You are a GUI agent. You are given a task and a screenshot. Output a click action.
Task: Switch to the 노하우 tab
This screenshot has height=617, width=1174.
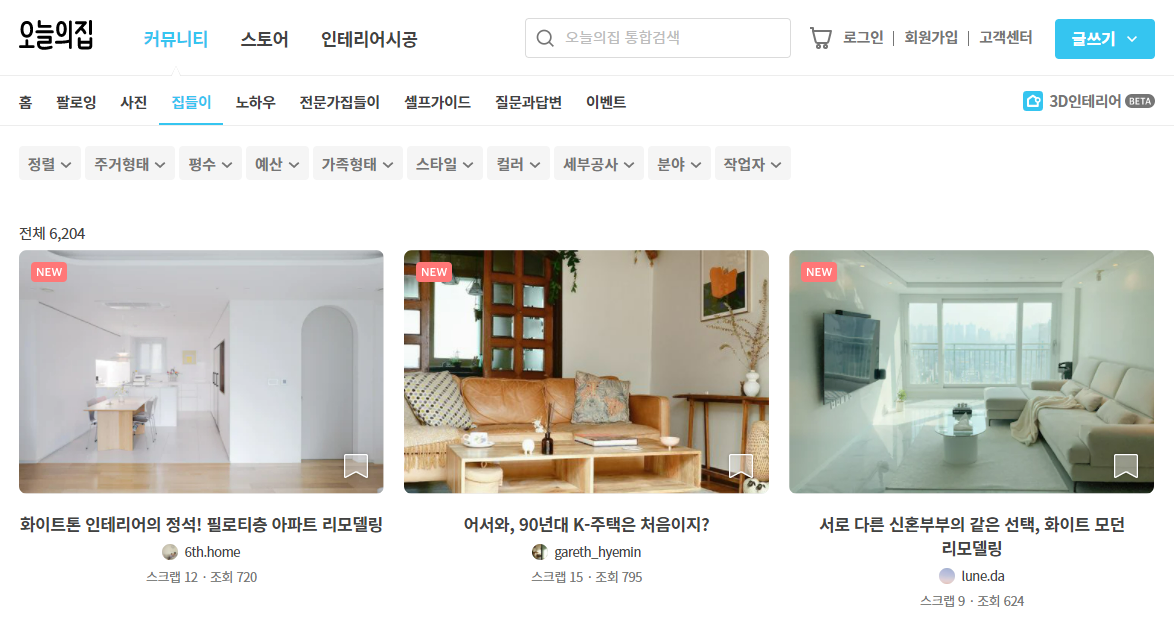click(x=255, y=102)
